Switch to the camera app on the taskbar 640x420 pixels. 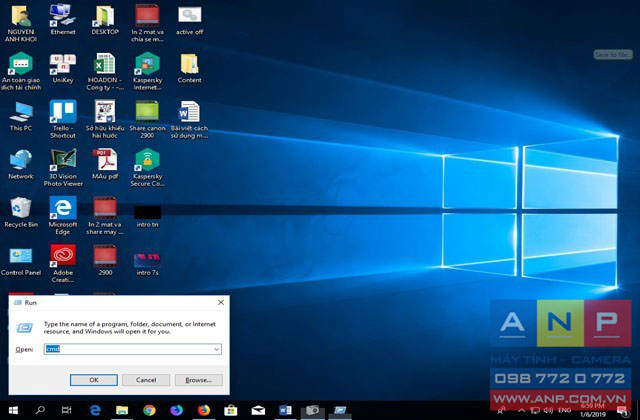pyautogui.click(x=313, y=410)
